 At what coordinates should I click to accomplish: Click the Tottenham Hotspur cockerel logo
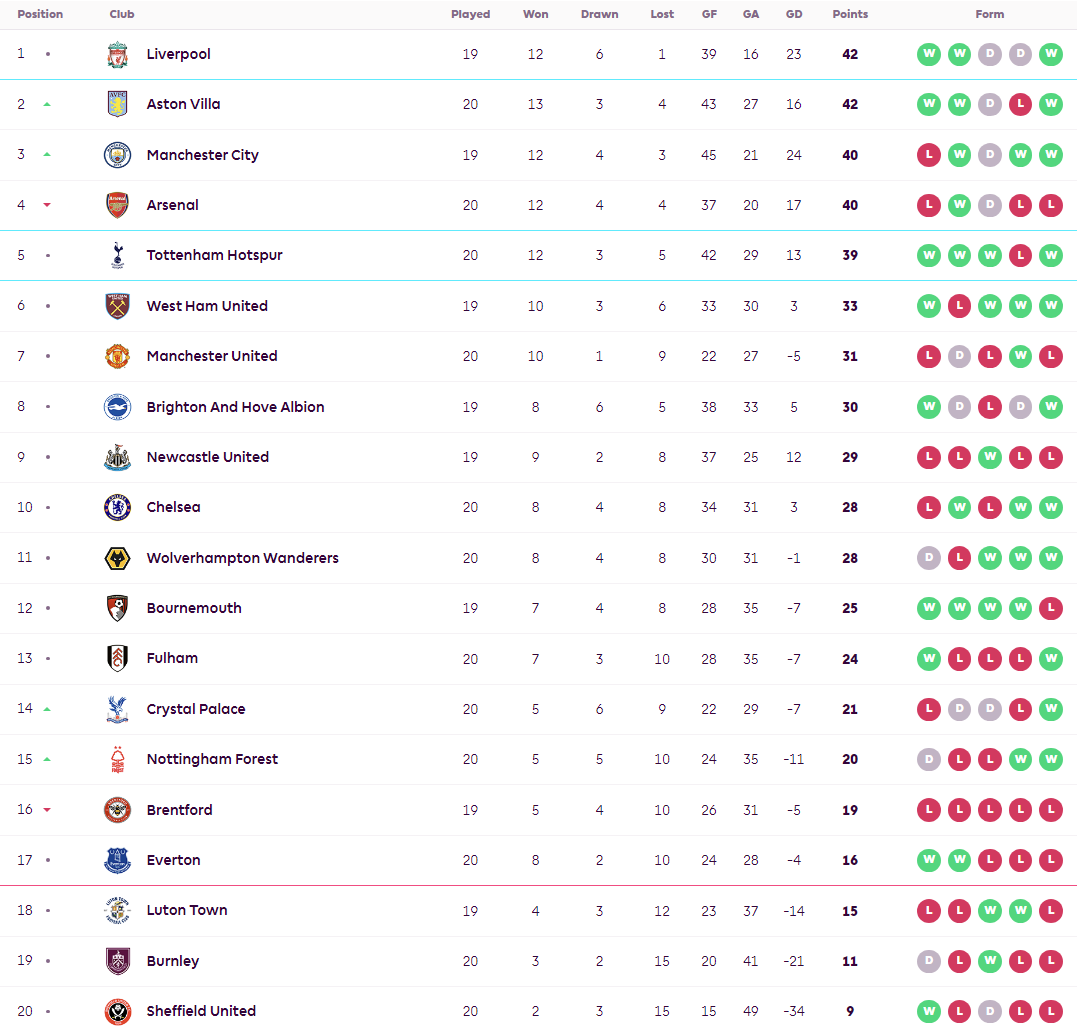[x=117, y=256]
